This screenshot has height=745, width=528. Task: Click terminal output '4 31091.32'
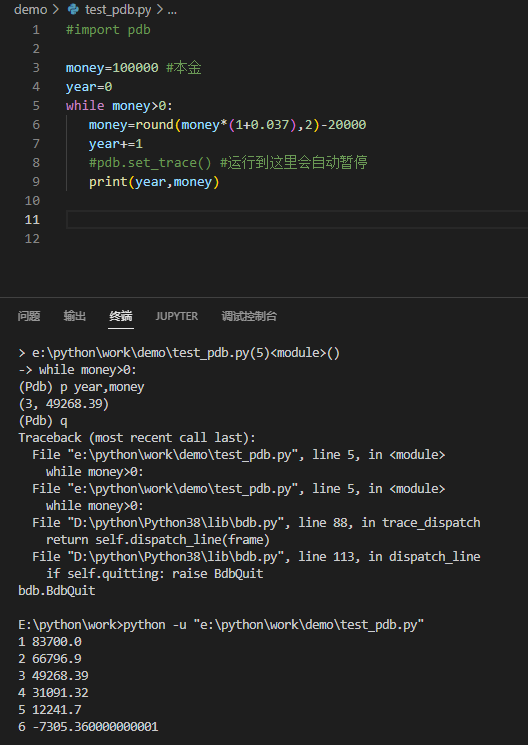tap(53, 692)
